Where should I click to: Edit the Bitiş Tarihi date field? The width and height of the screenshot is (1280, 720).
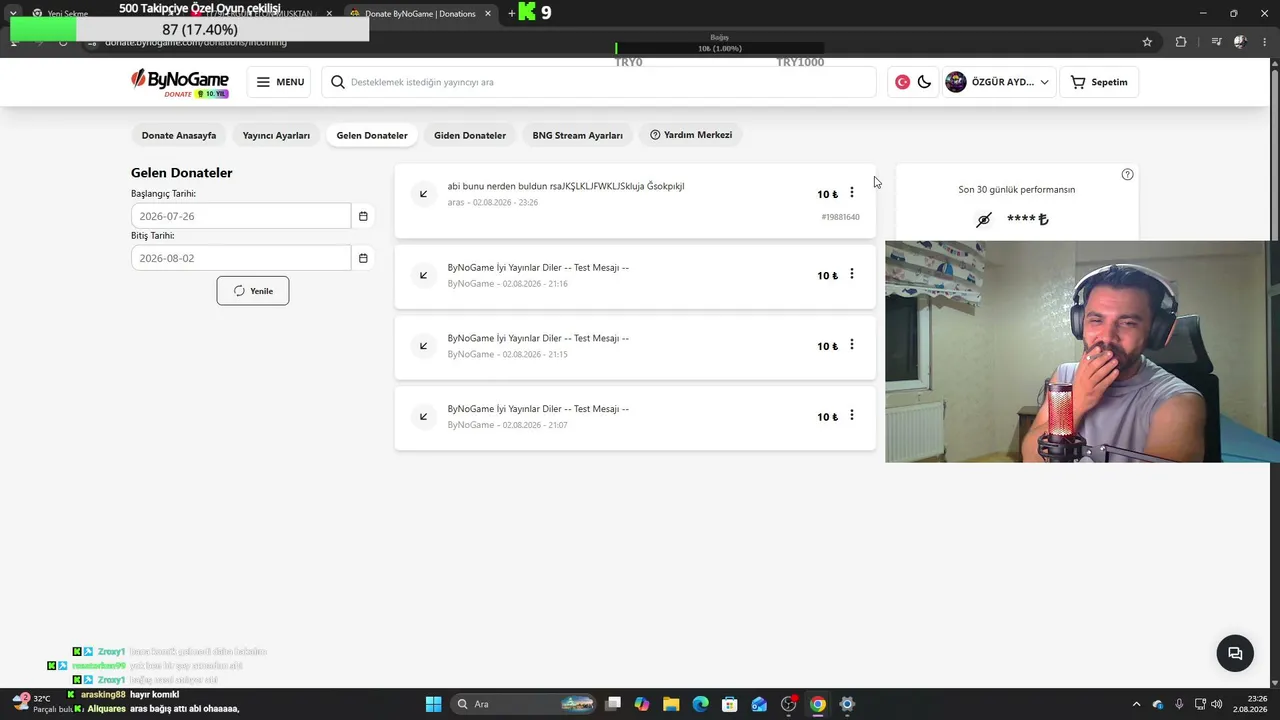click(x=241, y=258)
